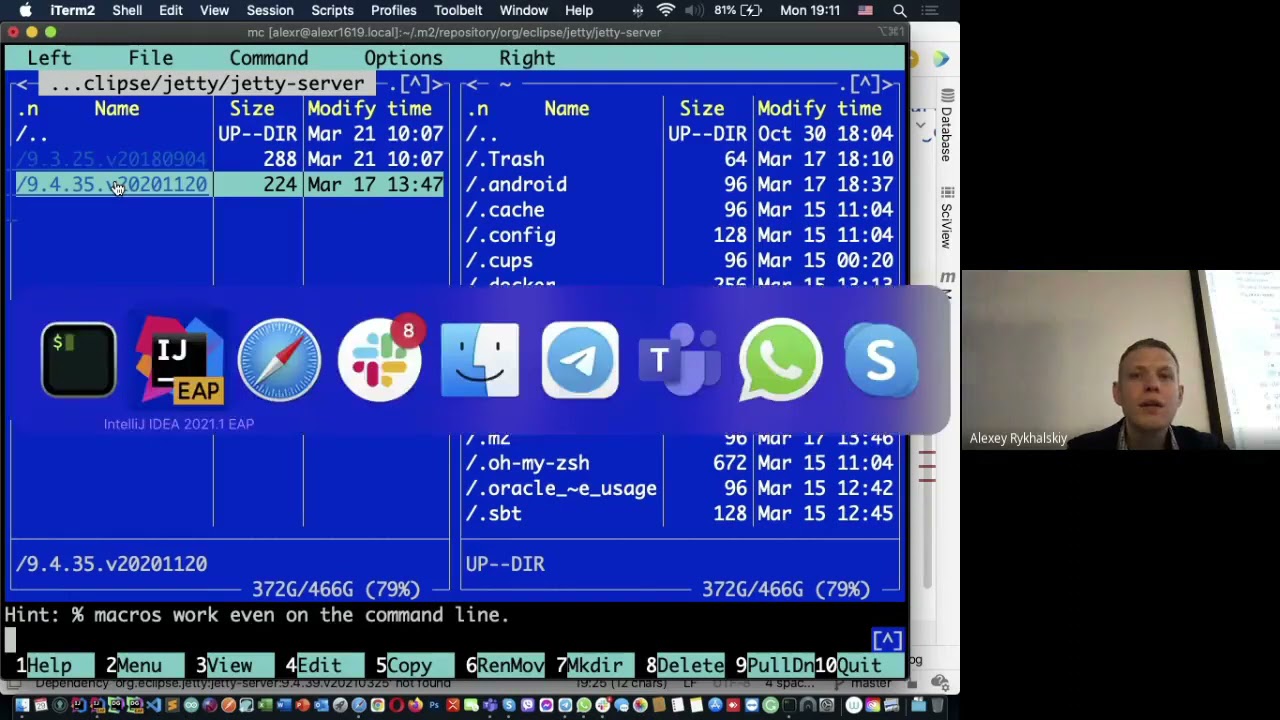Click the 3View function key button
The height and width of the screenshot is (720, 1280).
[x=229, y=665]
